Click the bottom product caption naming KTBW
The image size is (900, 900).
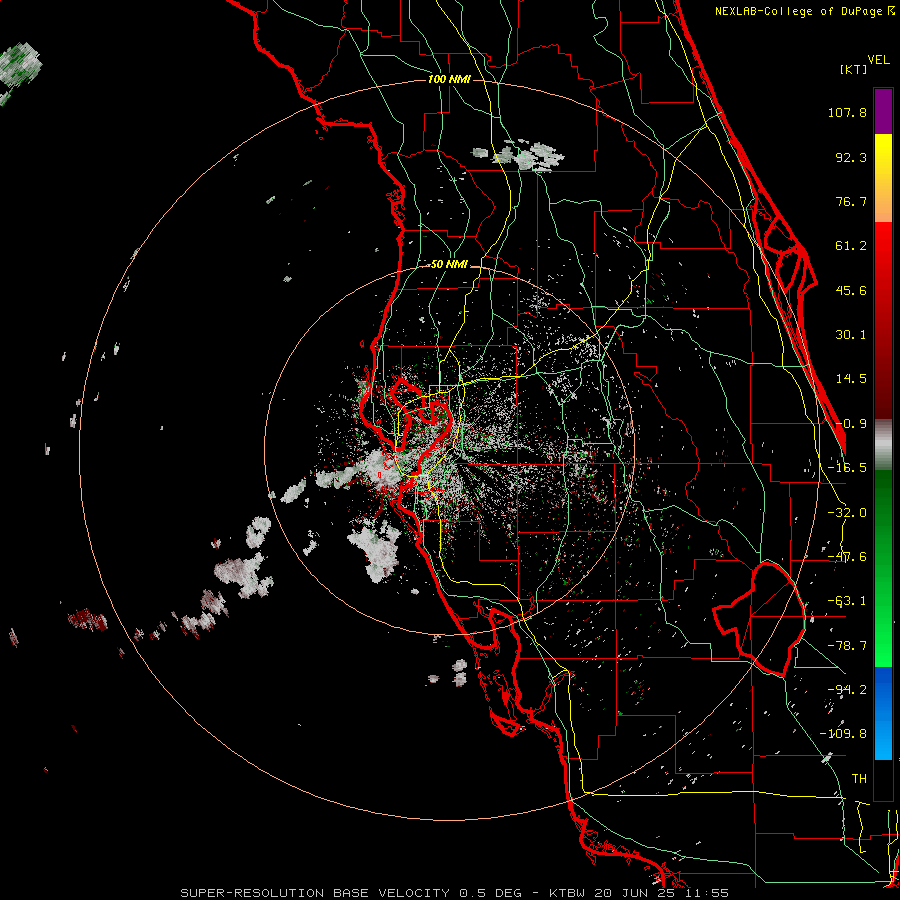pos(455,893)
